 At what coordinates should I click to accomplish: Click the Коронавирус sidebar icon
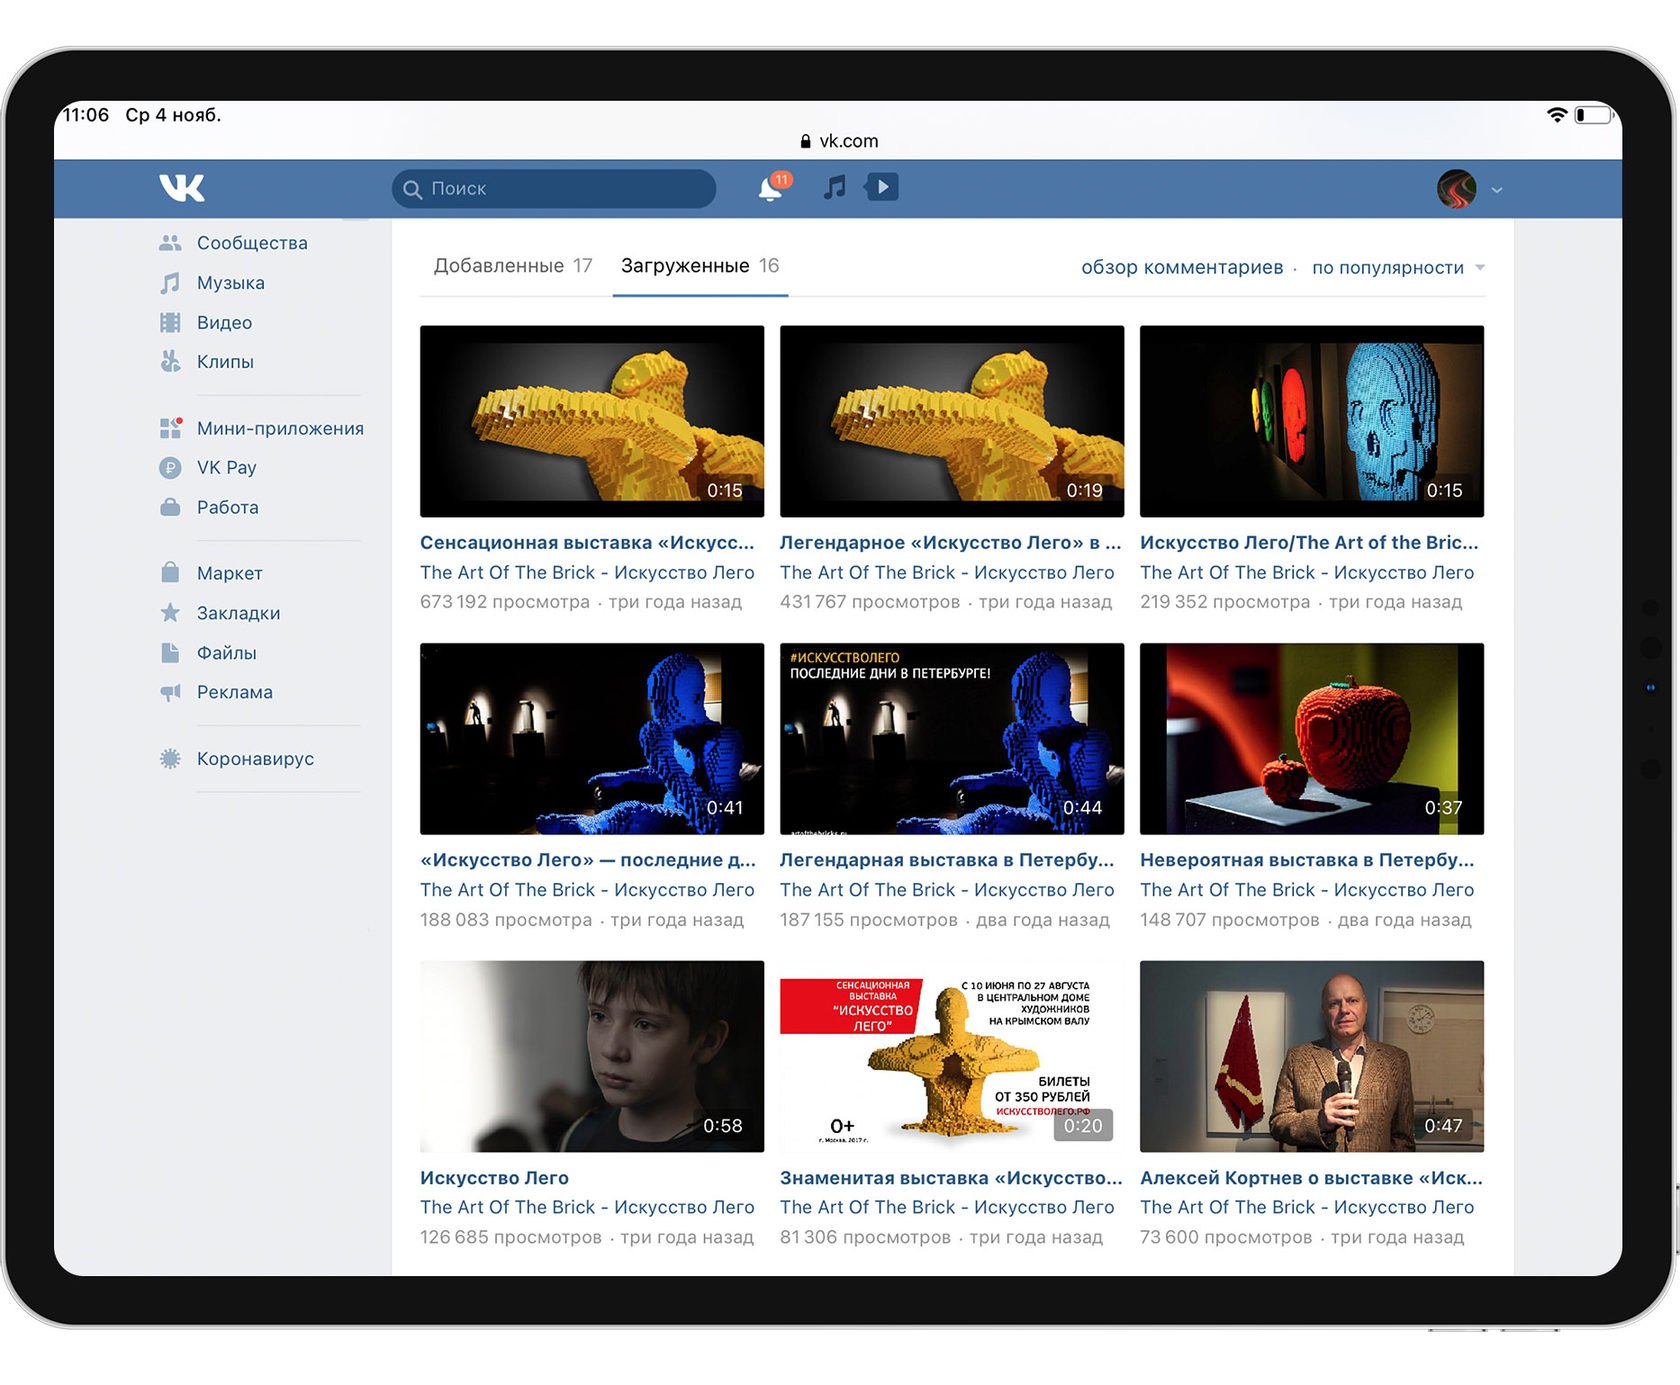click(x=170, y=758)
